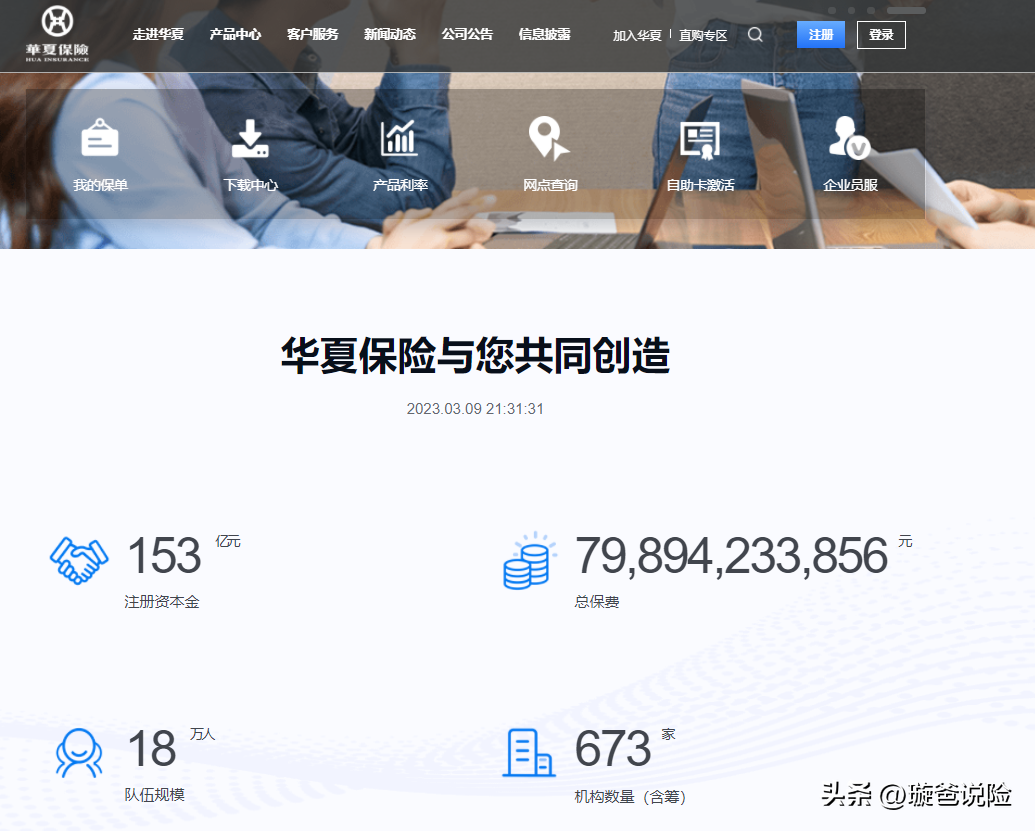1035x831 pixels.
Task: Follow the 加入华夏 link
Action: [x=637, y=36]
